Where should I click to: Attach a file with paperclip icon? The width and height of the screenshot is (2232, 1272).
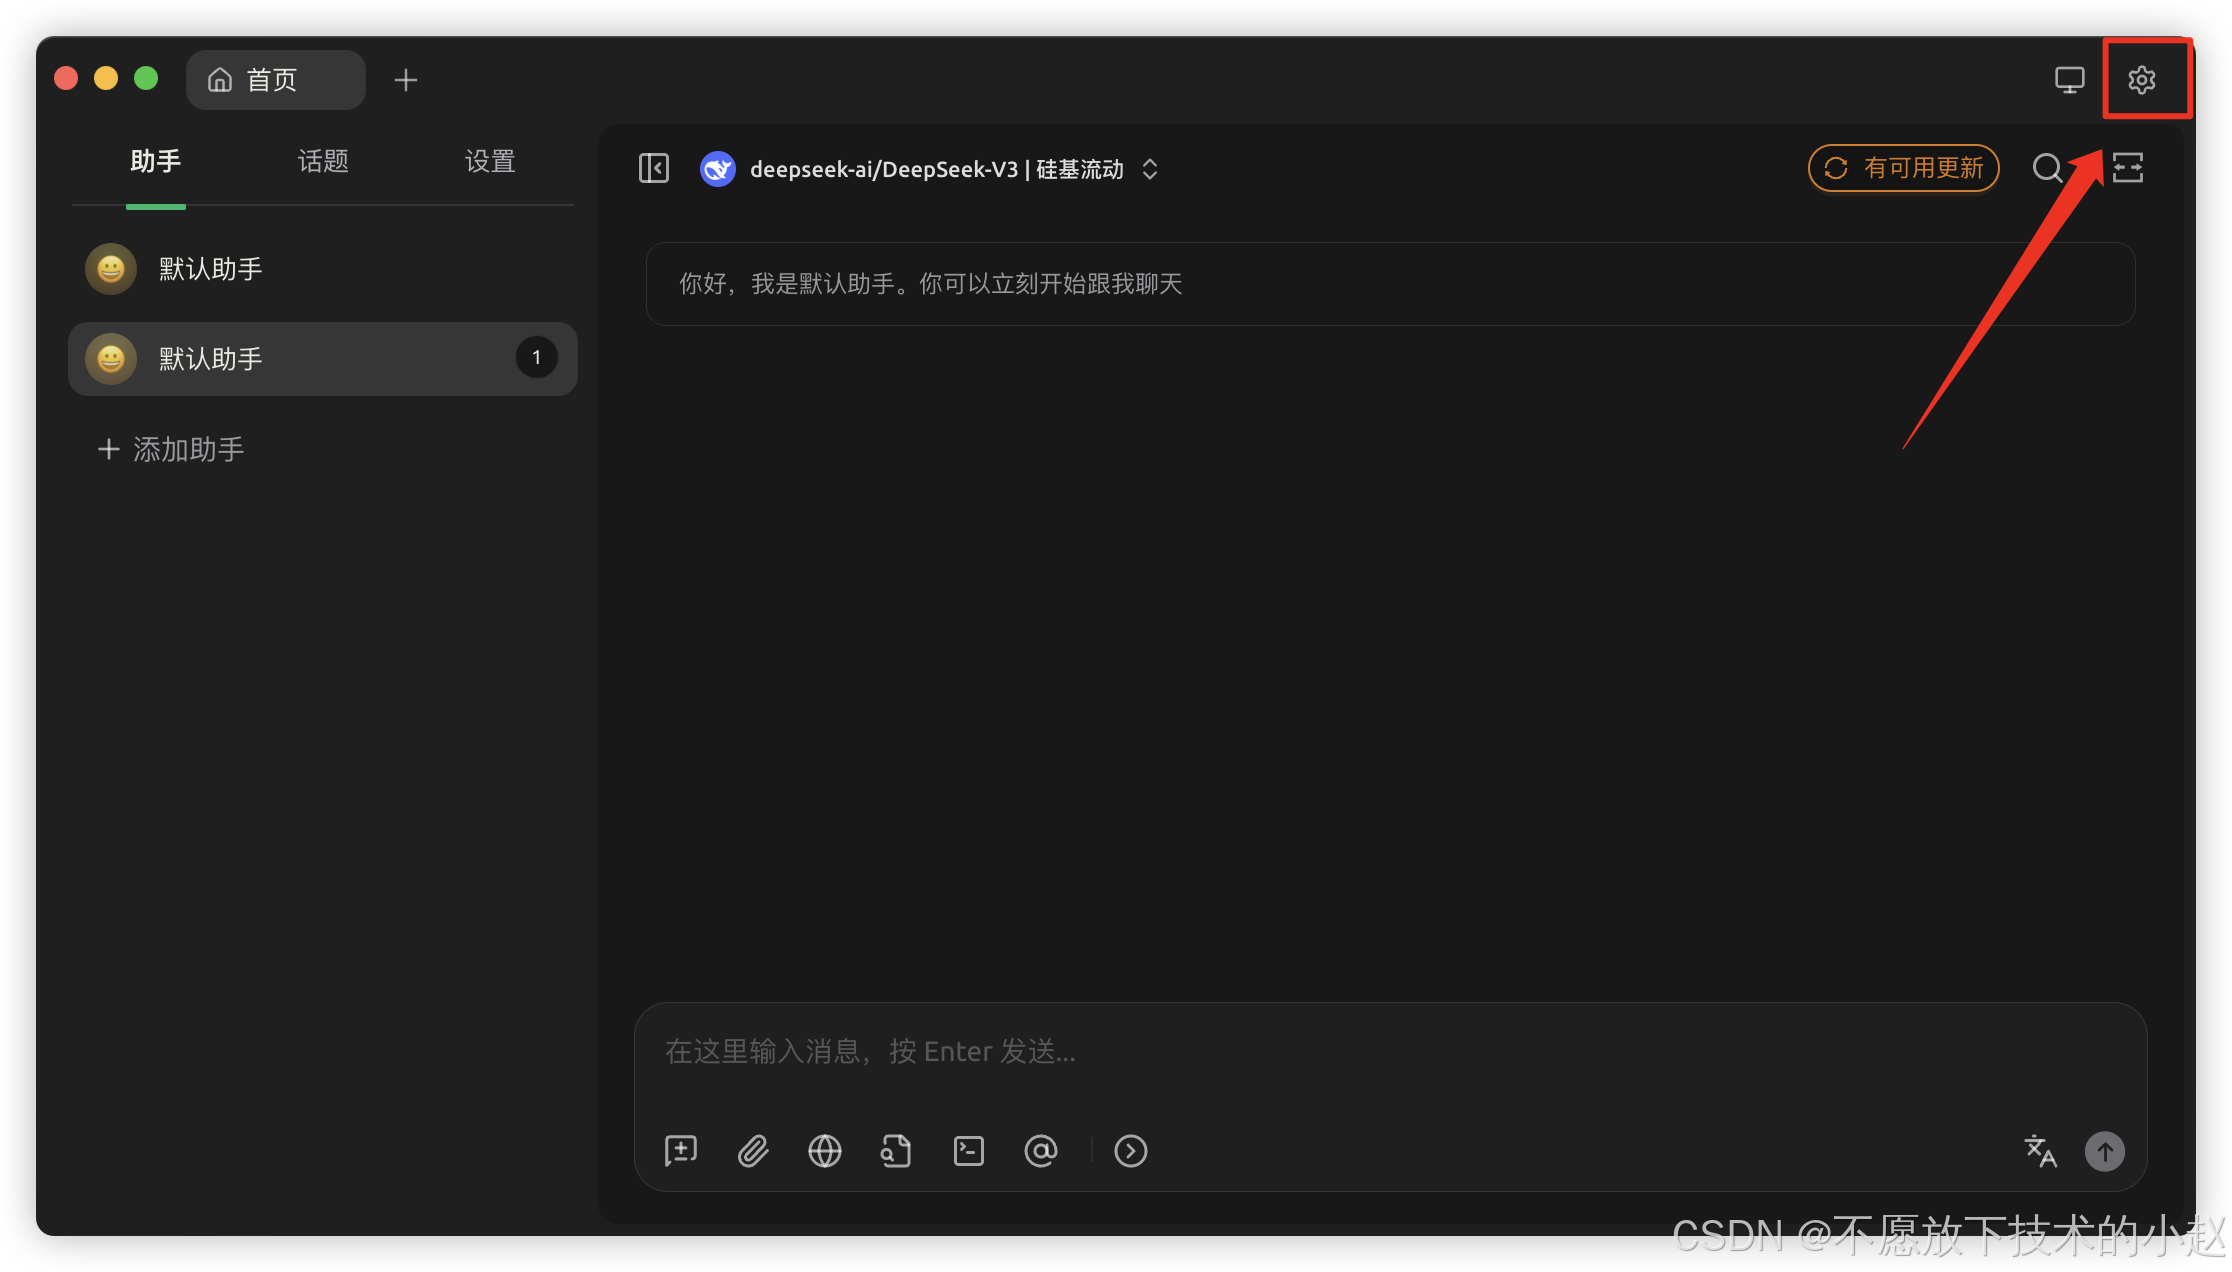[x=753, y=1151]
